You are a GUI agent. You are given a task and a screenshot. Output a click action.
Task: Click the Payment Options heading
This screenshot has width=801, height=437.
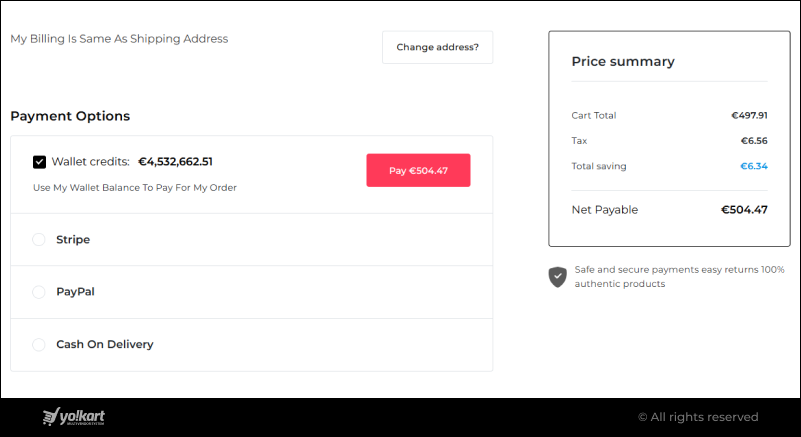pos(70,116)
